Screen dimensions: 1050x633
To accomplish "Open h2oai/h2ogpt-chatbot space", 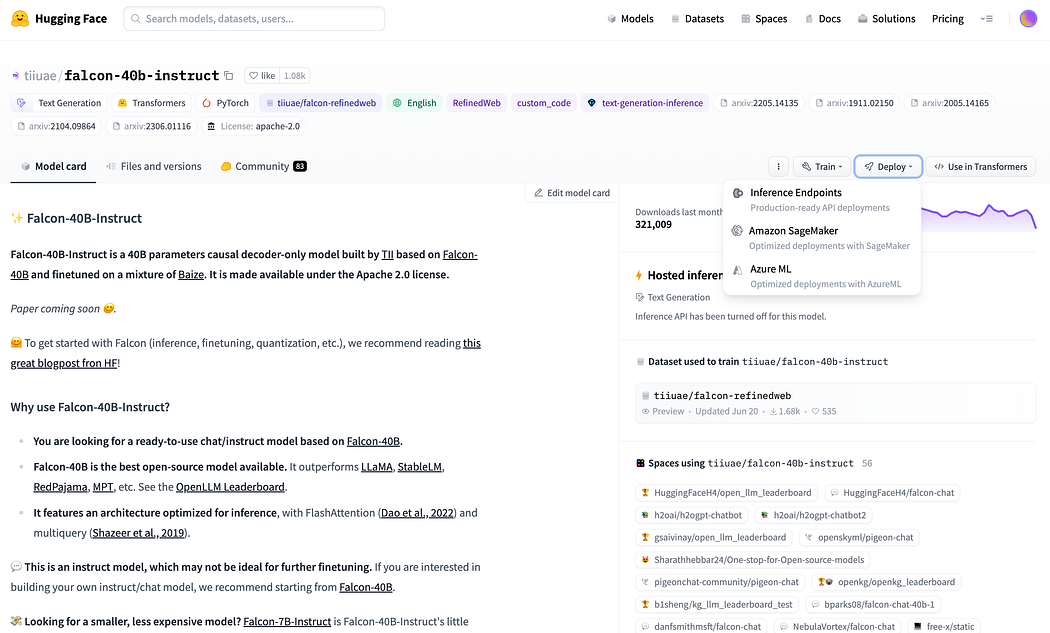I will (x=692, y=515).
